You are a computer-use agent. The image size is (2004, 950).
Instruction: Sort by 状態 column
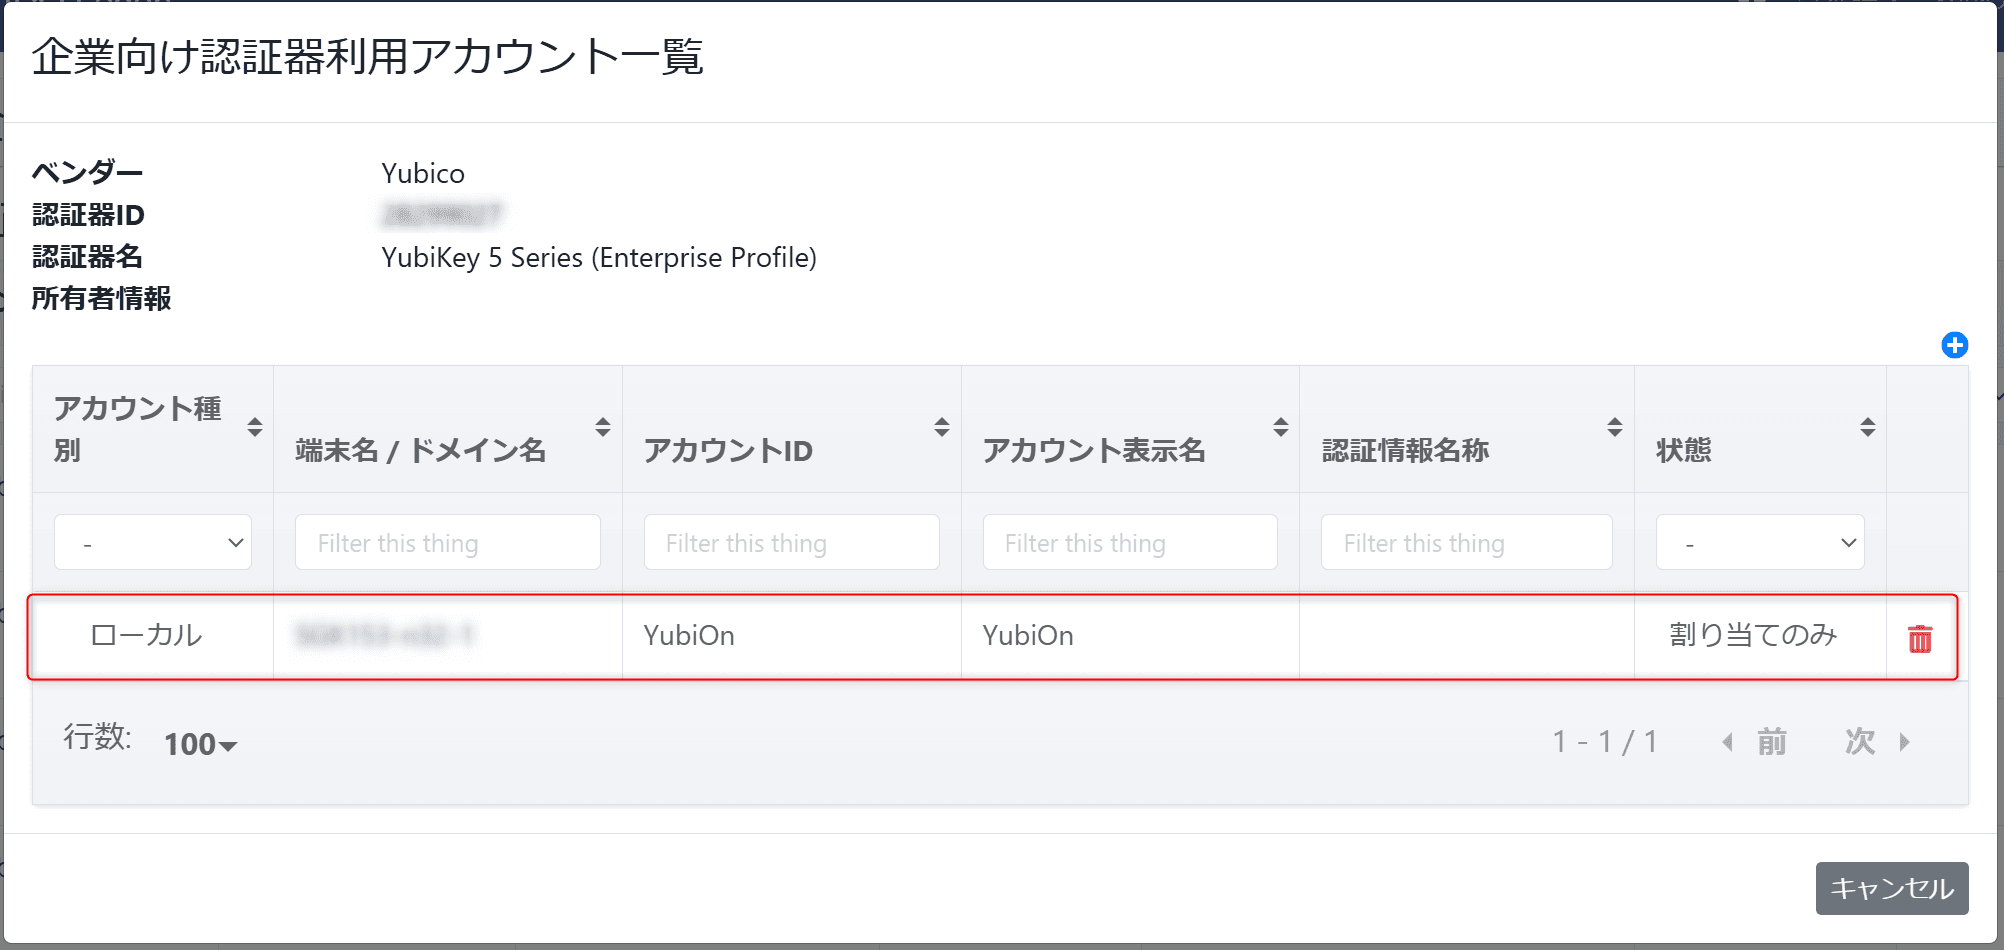(x=1868, y=427)
